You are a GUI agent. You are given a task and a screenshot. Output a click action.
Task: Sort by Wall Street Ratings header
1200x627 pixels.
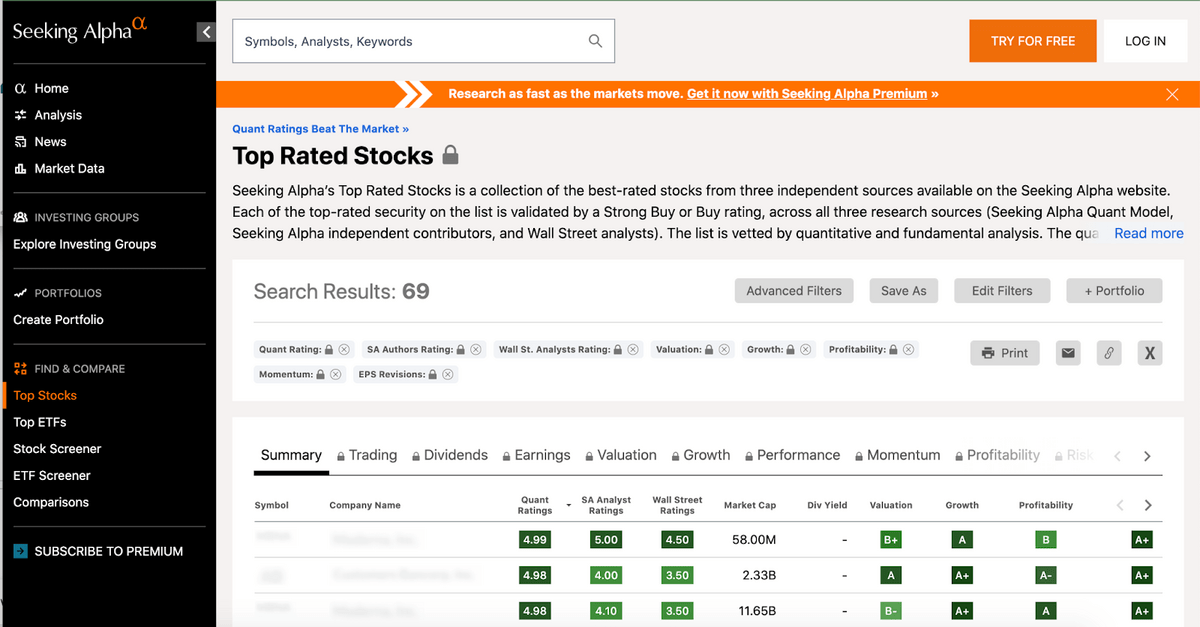tap(677, 505)
